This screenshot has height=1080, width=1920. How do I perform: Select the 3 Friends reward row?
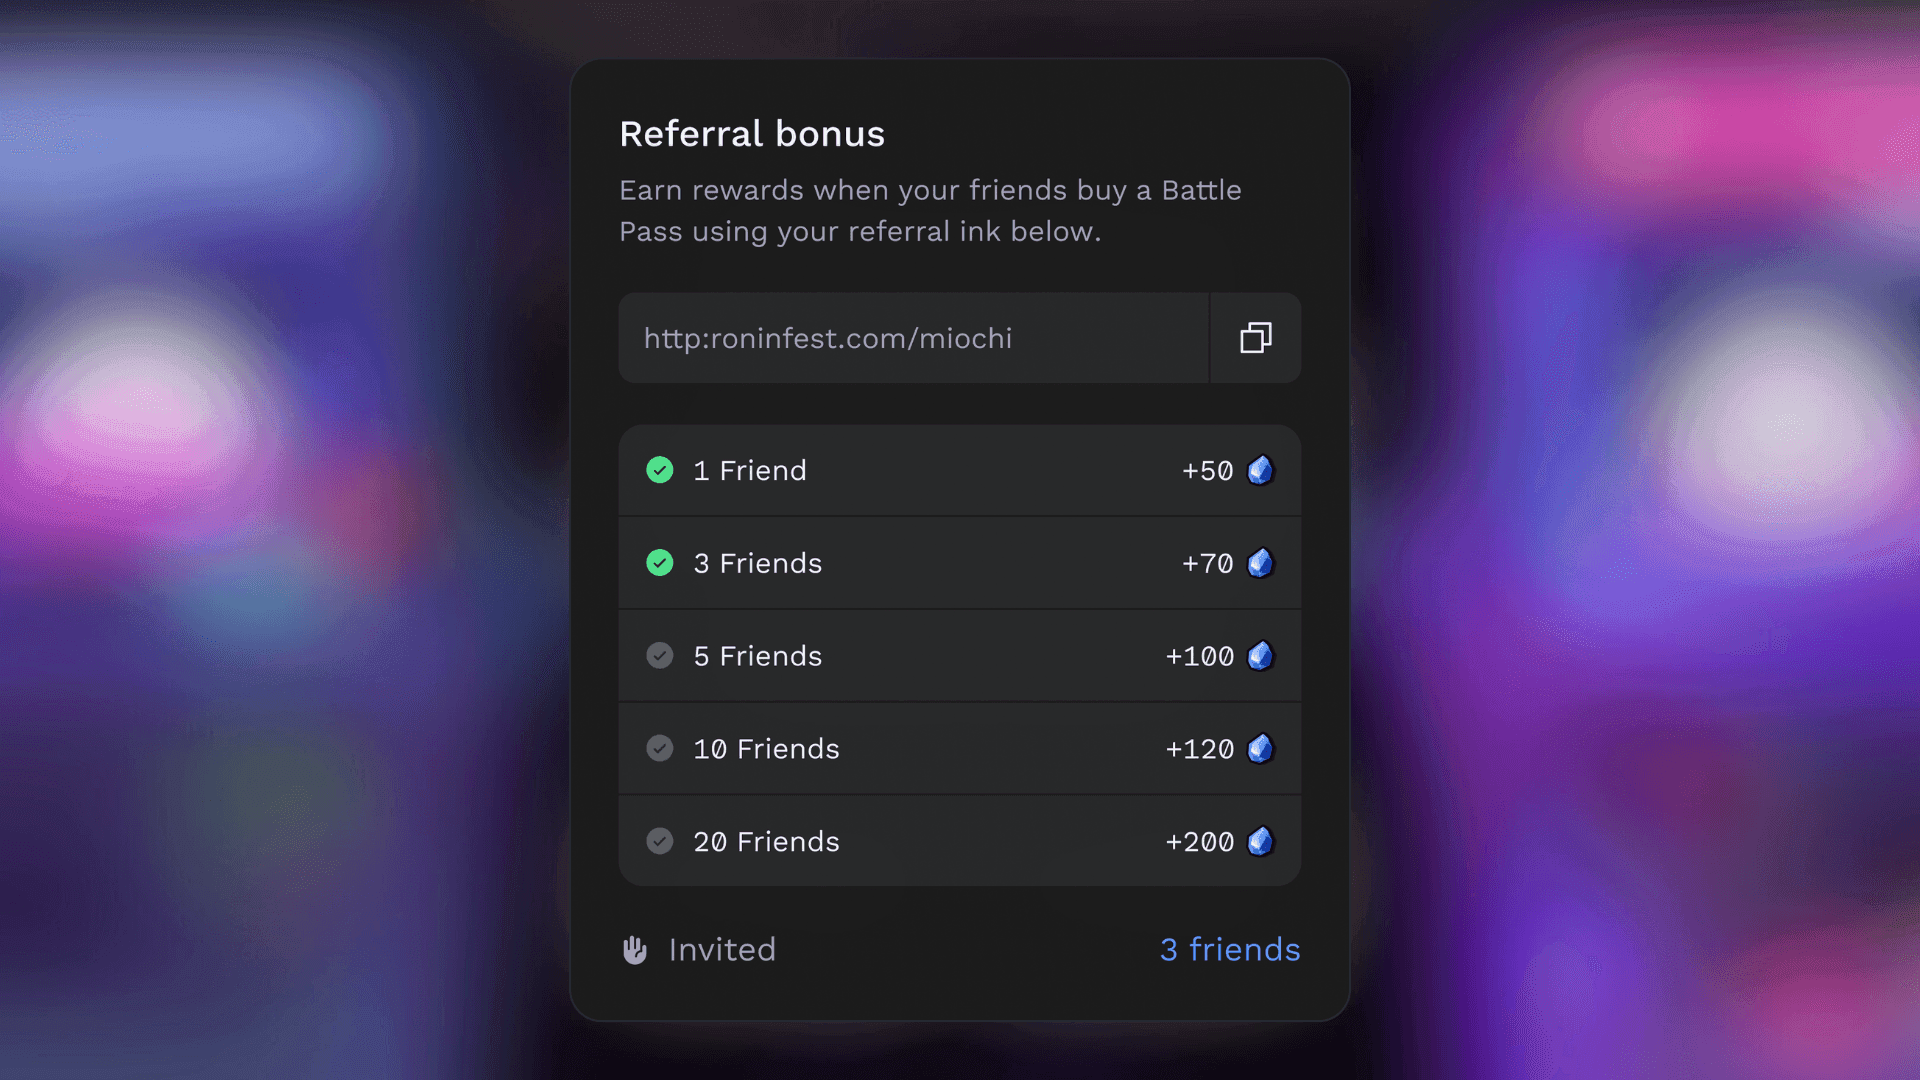tap(958, 563)
